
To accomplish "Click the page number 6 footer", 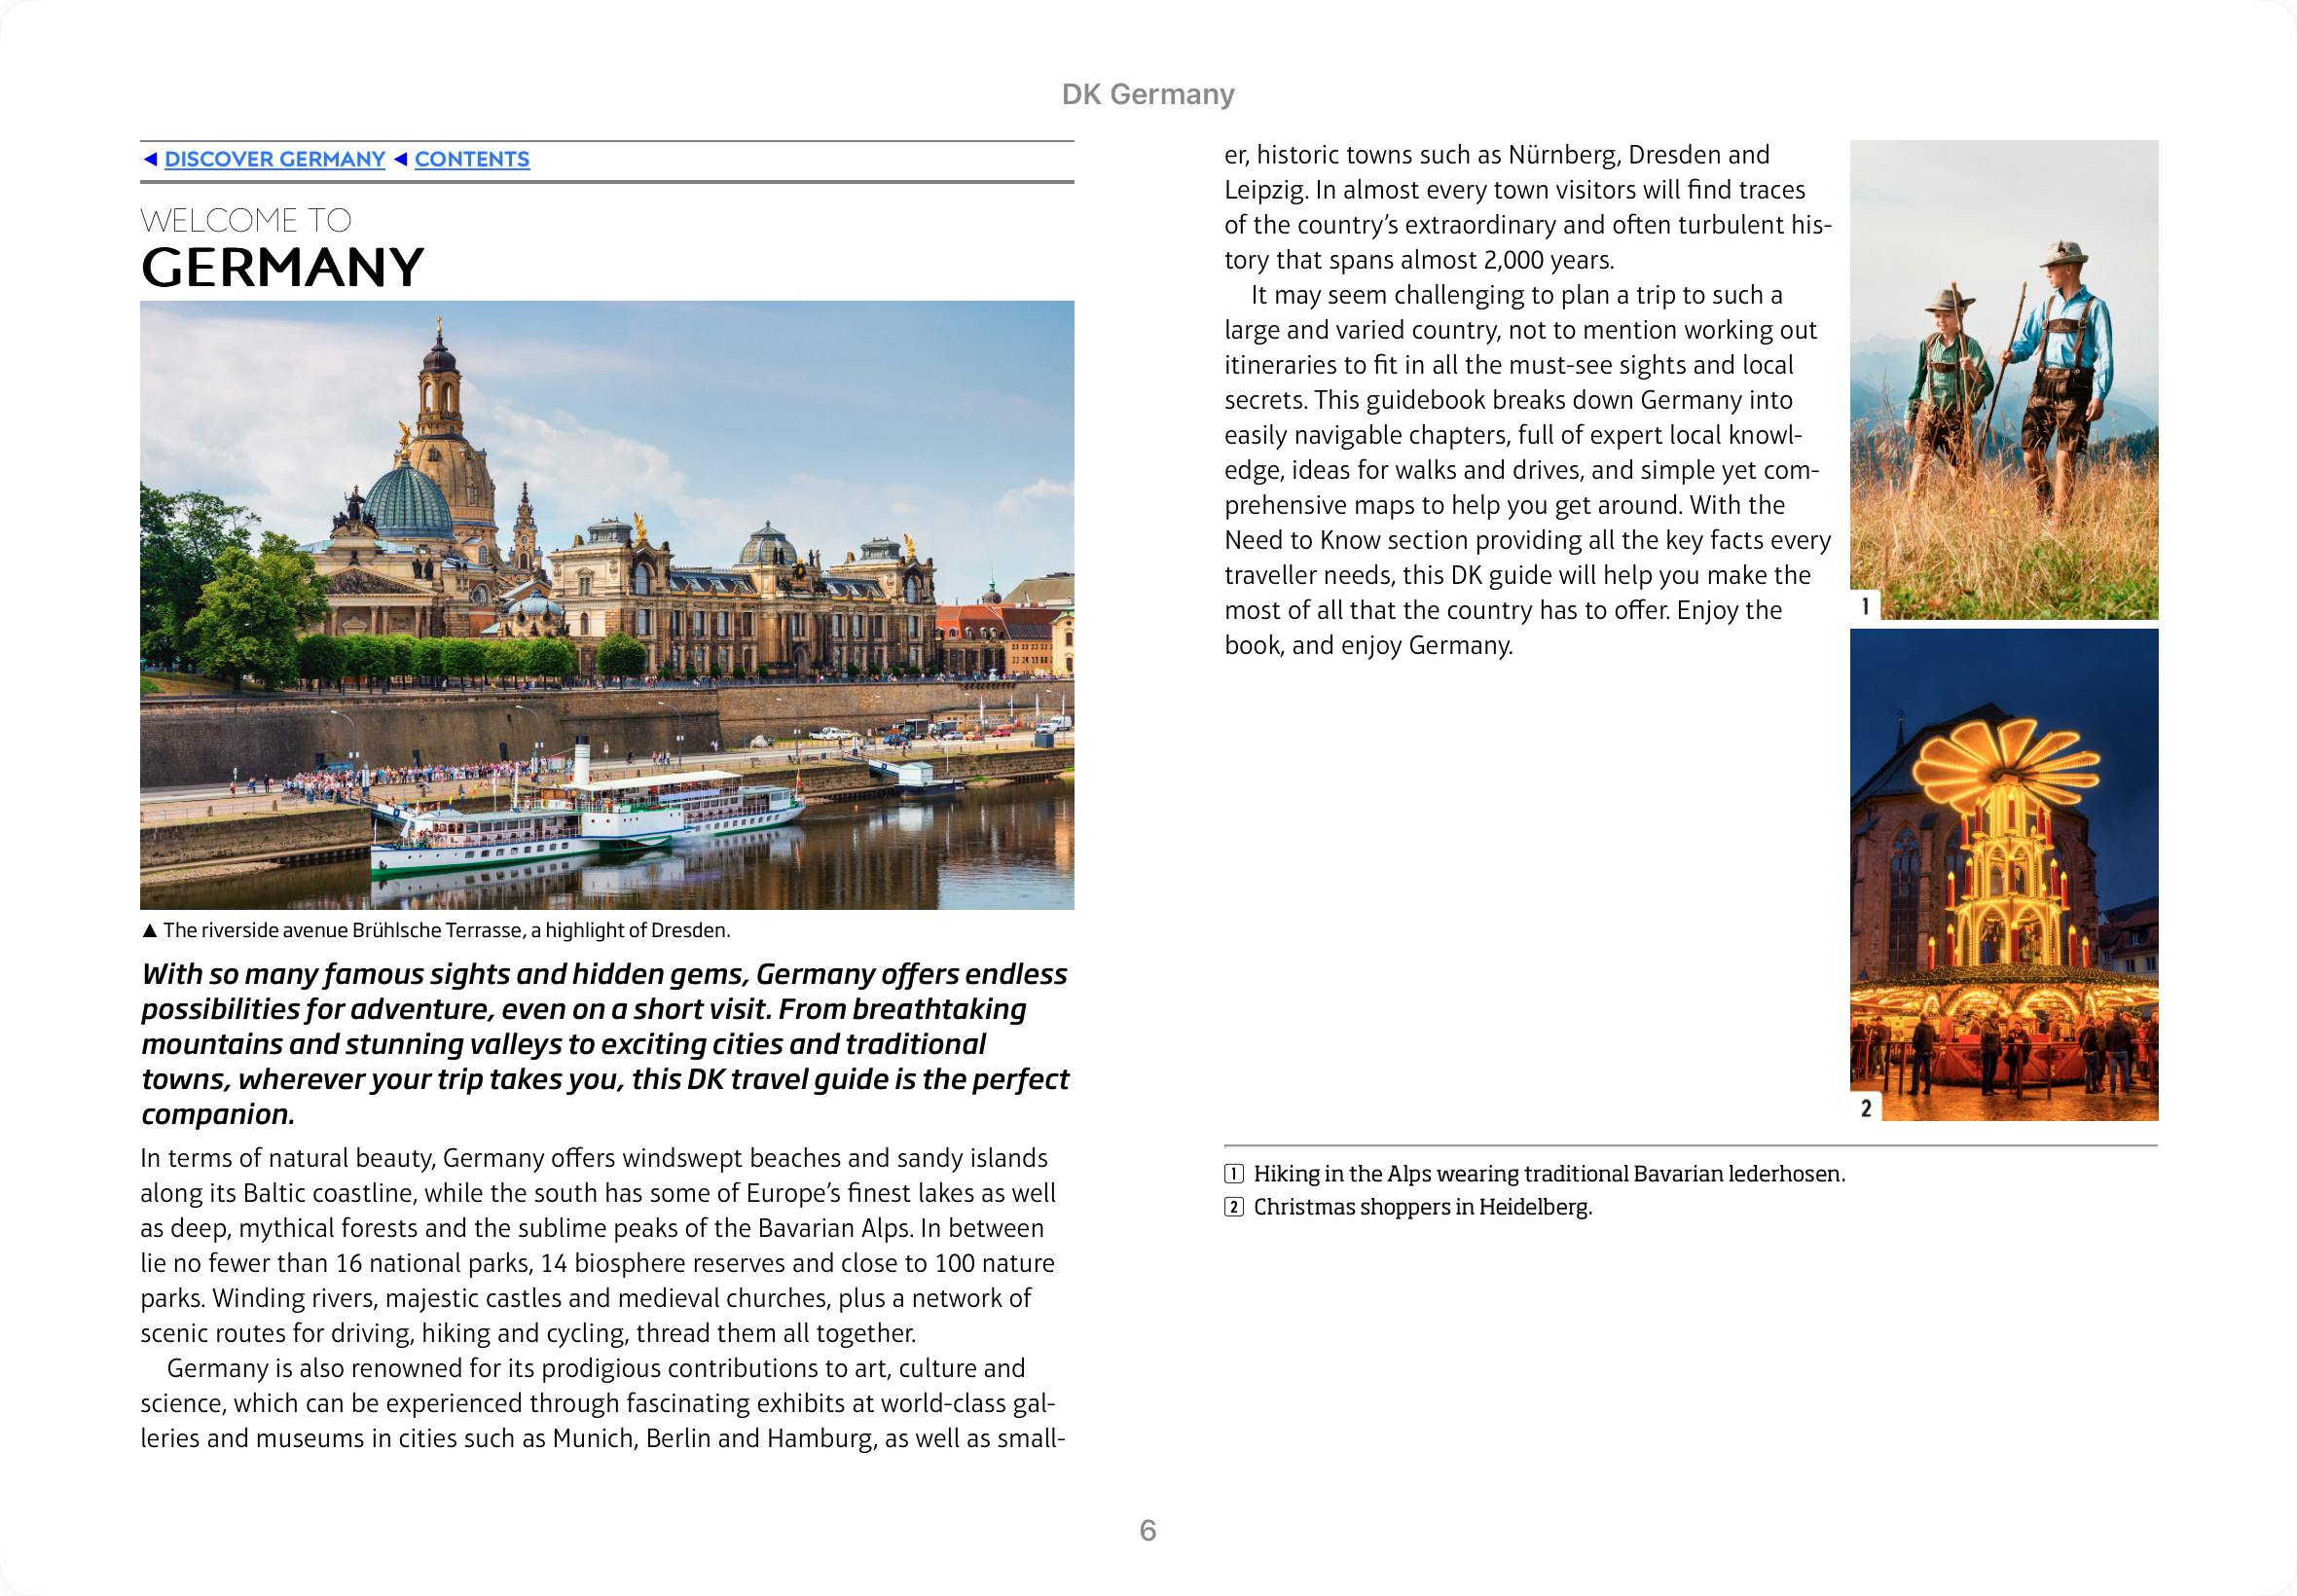I will 1148,1530.
